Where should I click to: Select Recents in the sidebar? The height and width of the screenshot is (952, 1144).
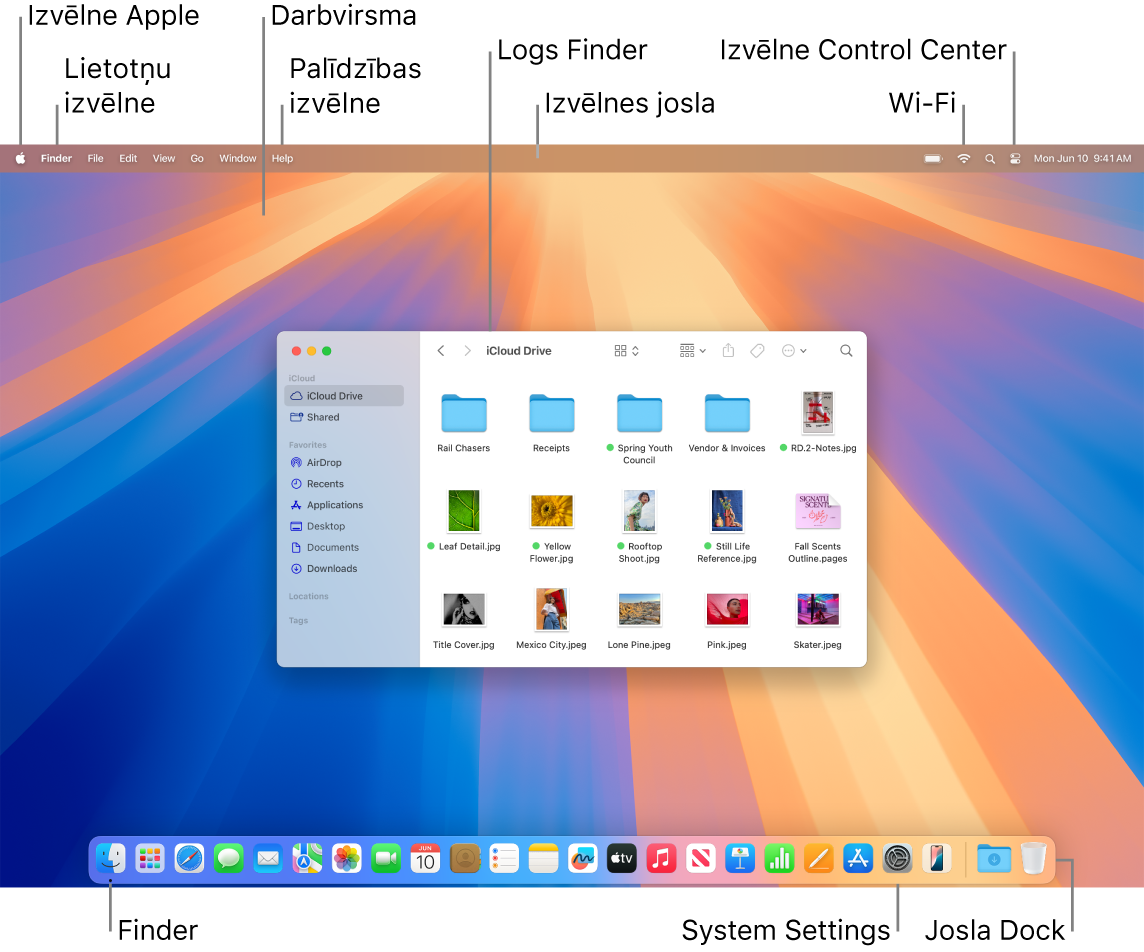point(344,484)
